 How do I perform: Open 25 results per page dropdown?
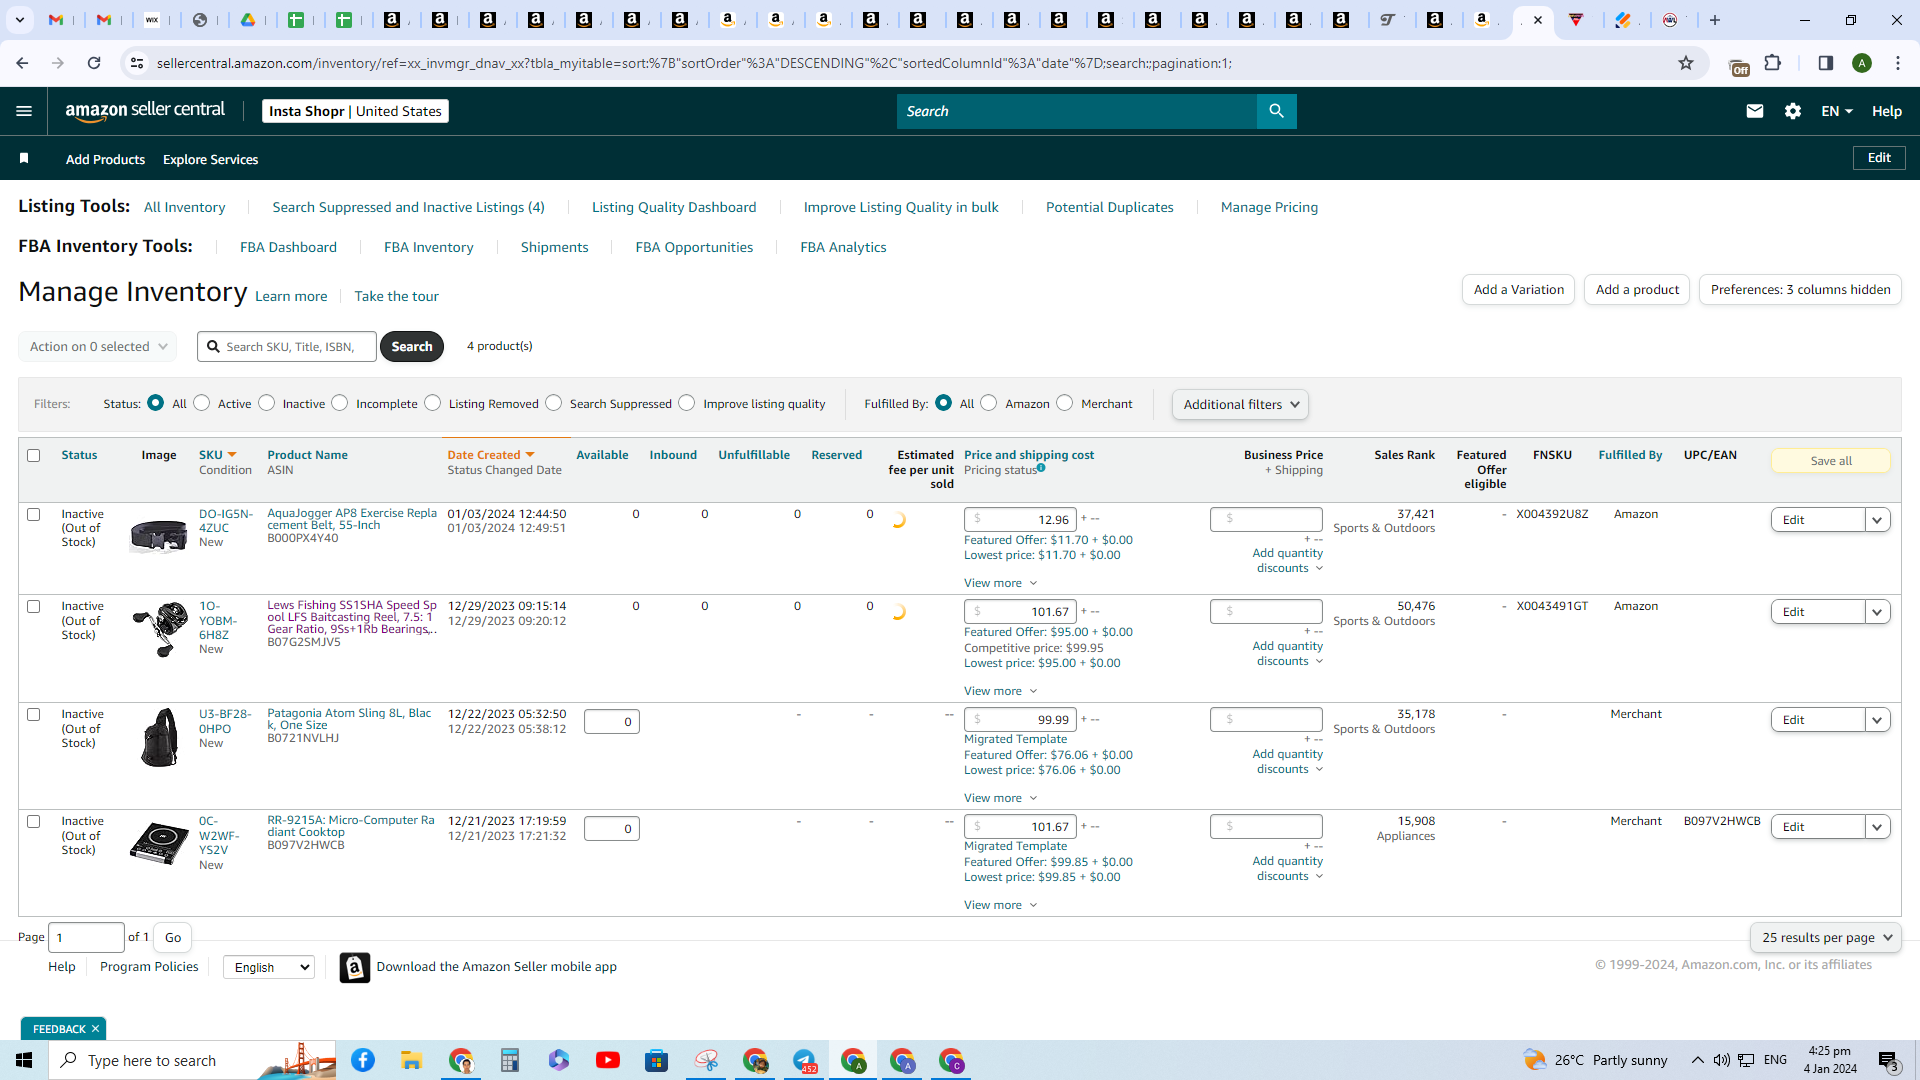(1826, 937)
